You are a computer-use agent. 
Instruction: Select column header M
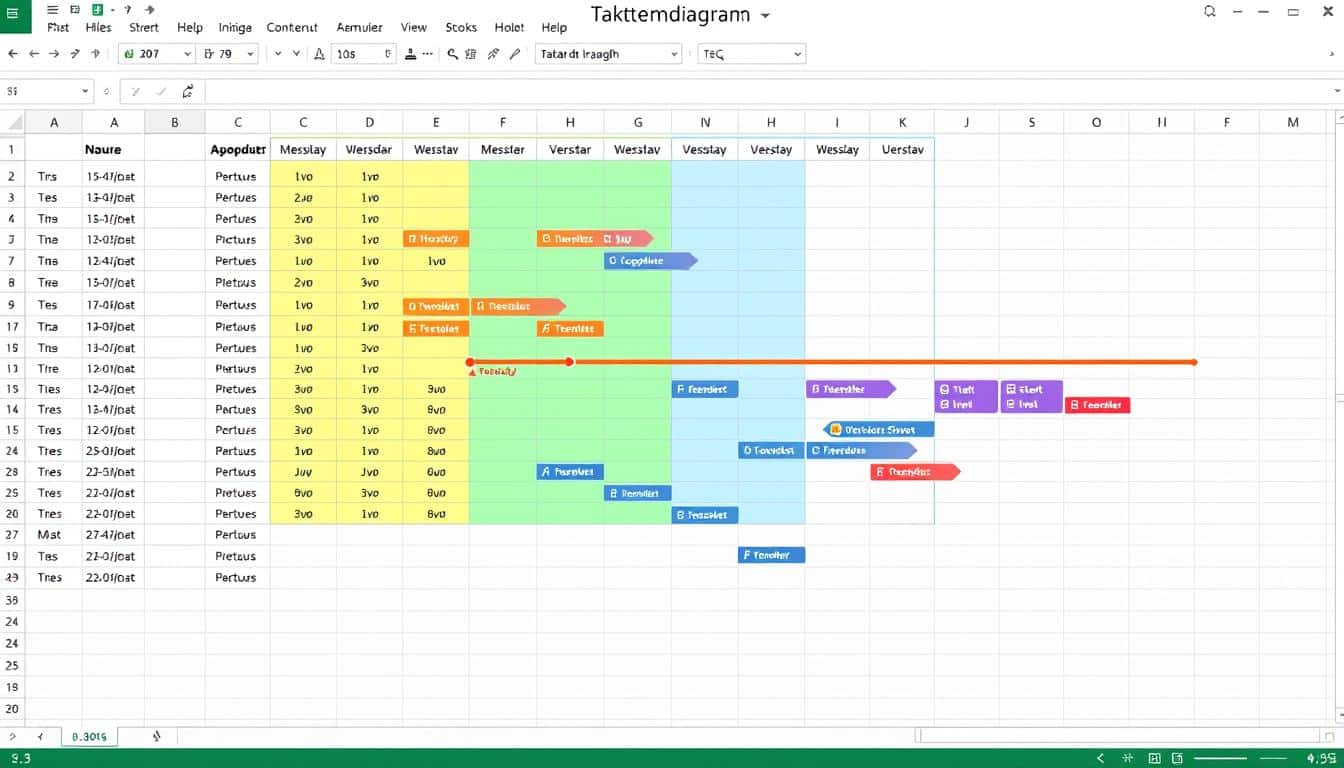1293,122
